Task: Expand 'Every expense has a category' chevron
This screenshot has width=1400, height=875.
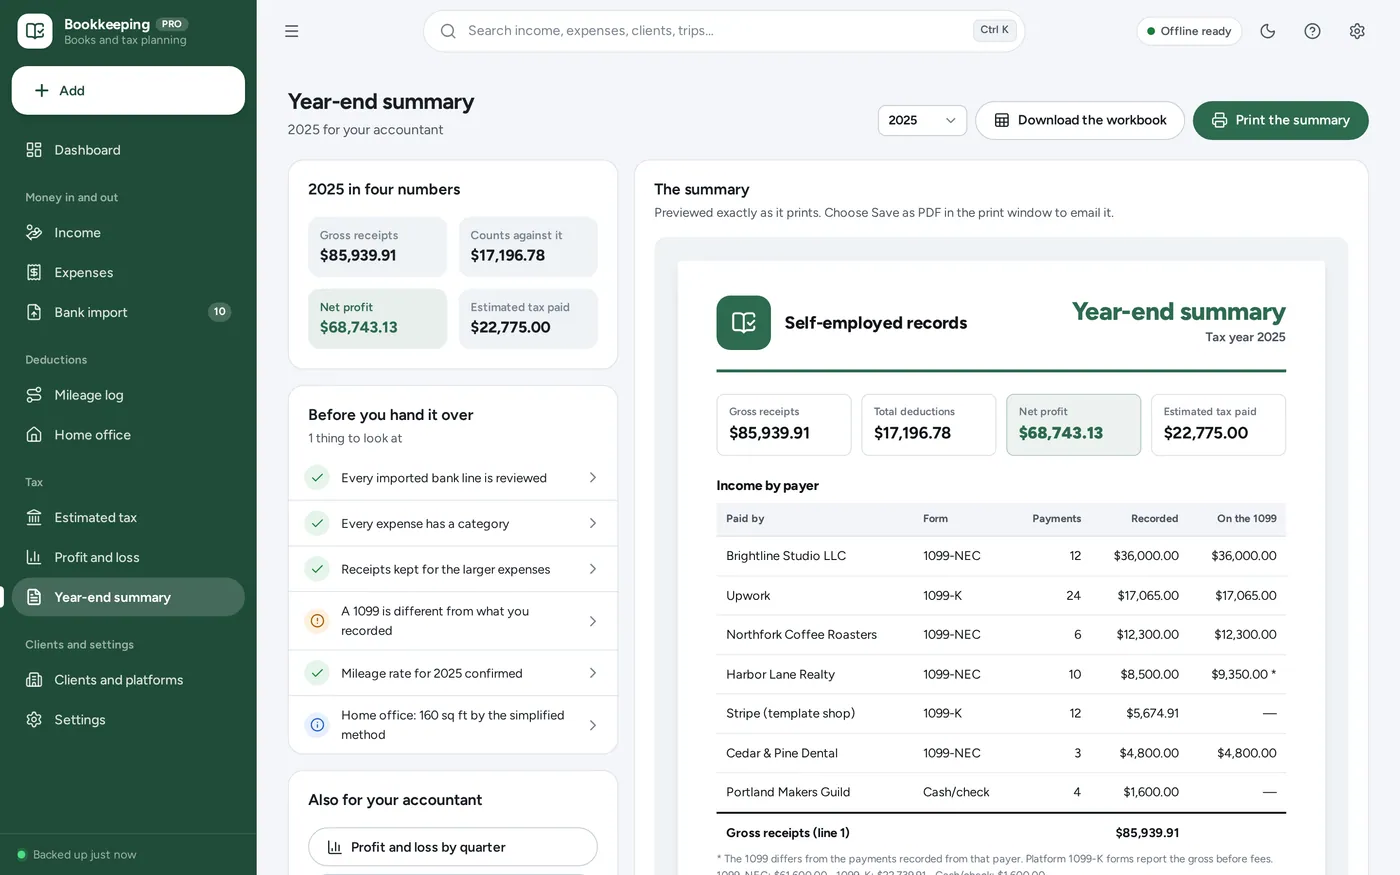Action: coord(593,523)
